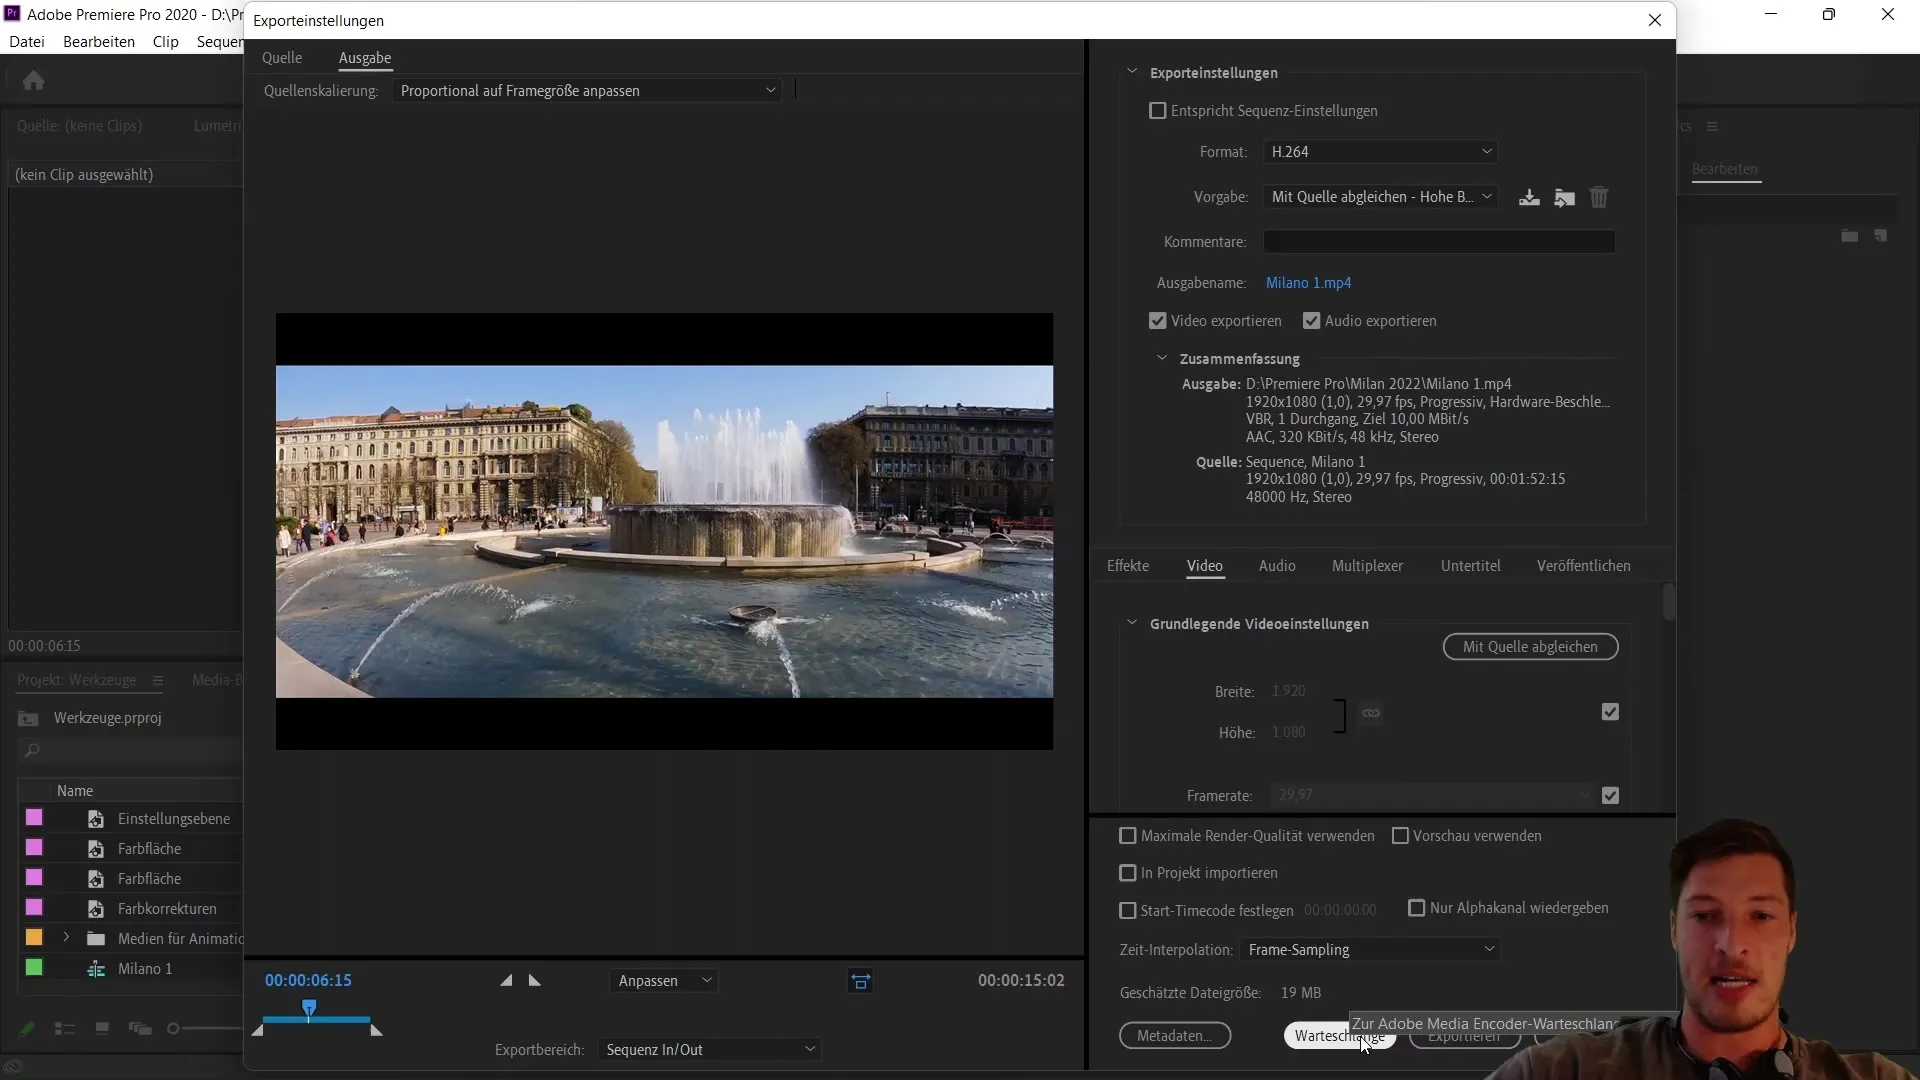Switch to the Multiplexer tab
The image size is (1920, 1080).
[x=1367, y=566]
